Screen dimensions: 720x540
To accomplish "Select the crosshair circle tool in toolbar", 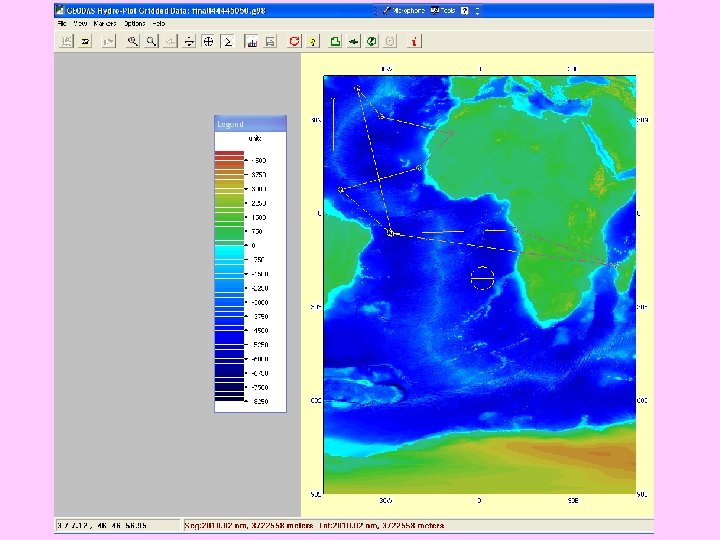I will (208, 42).
